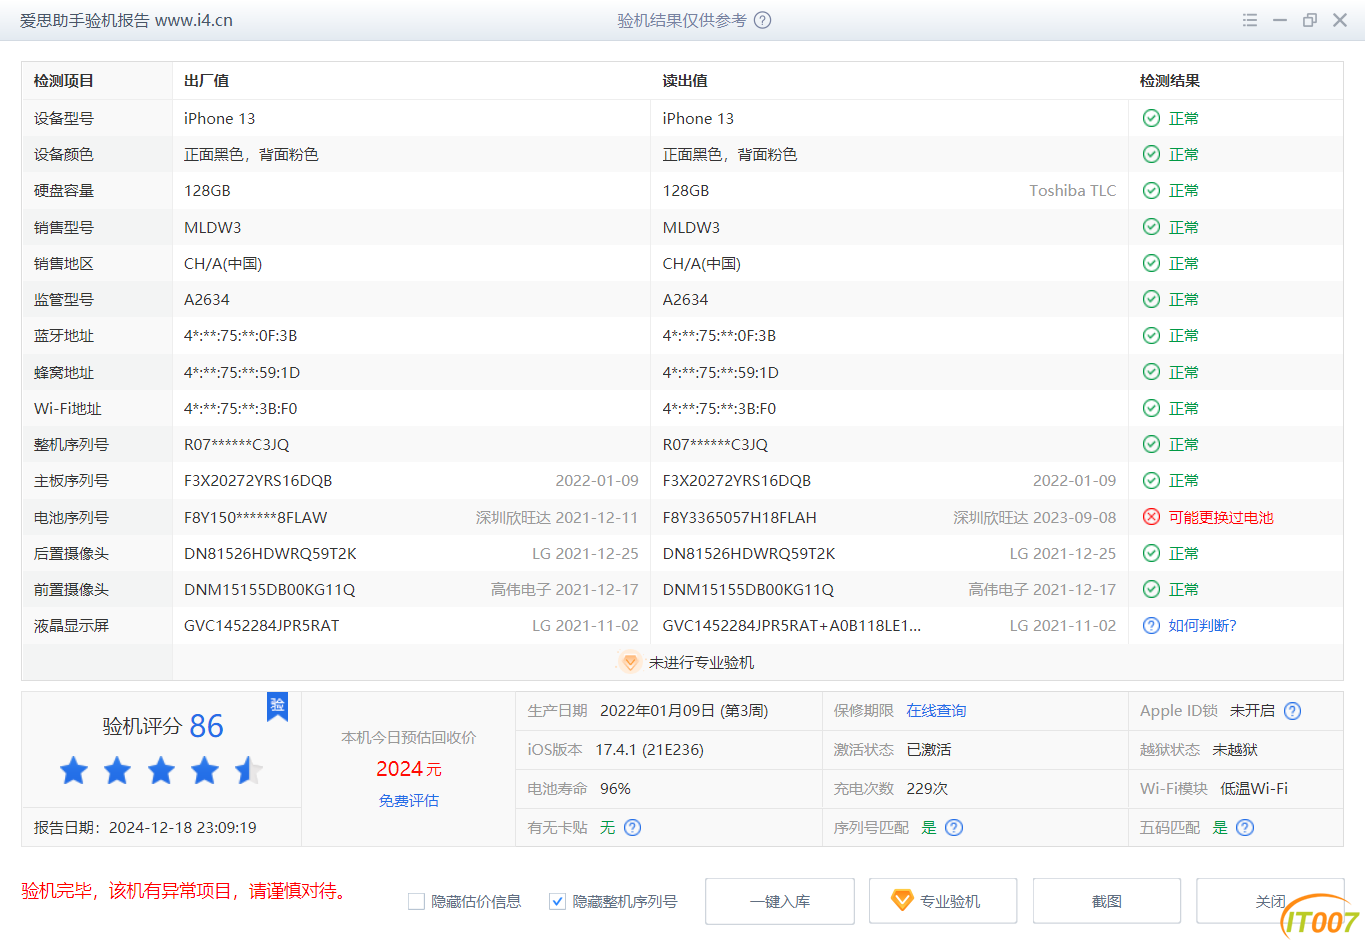Click the green check icon in 蓝牙地址 row

(x=1151, y=335)
